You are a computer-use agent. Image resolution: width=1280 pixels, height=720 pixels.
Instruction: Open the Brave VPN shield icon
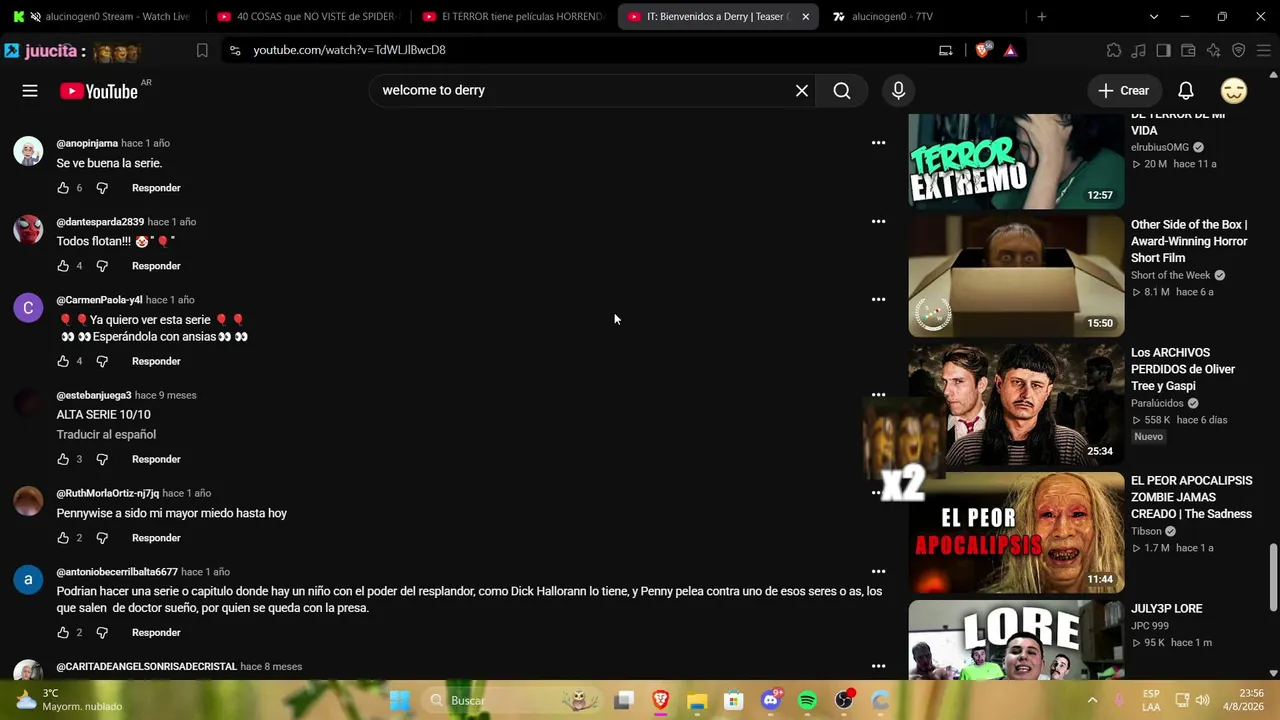click(x=1238, y=50)
